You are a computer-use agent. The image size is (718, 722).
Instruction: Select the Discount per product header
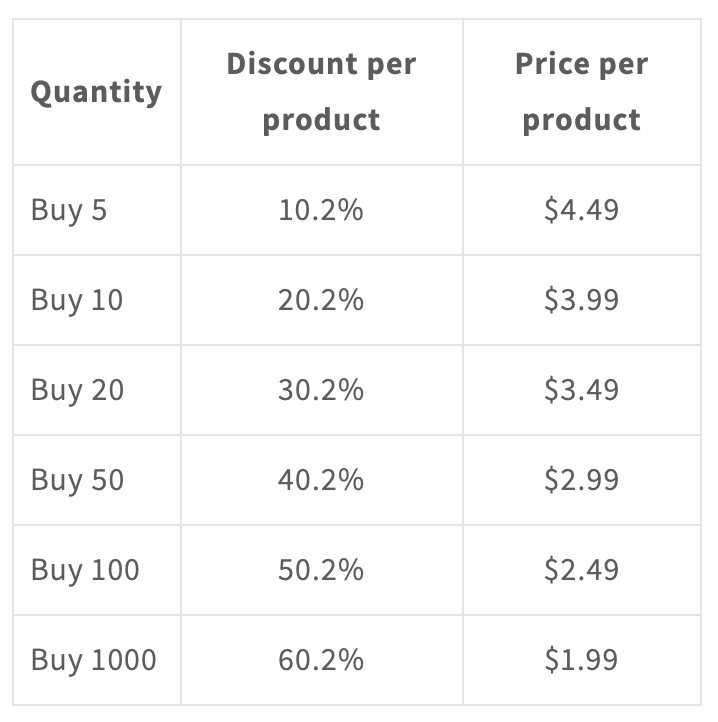[321, 92]
